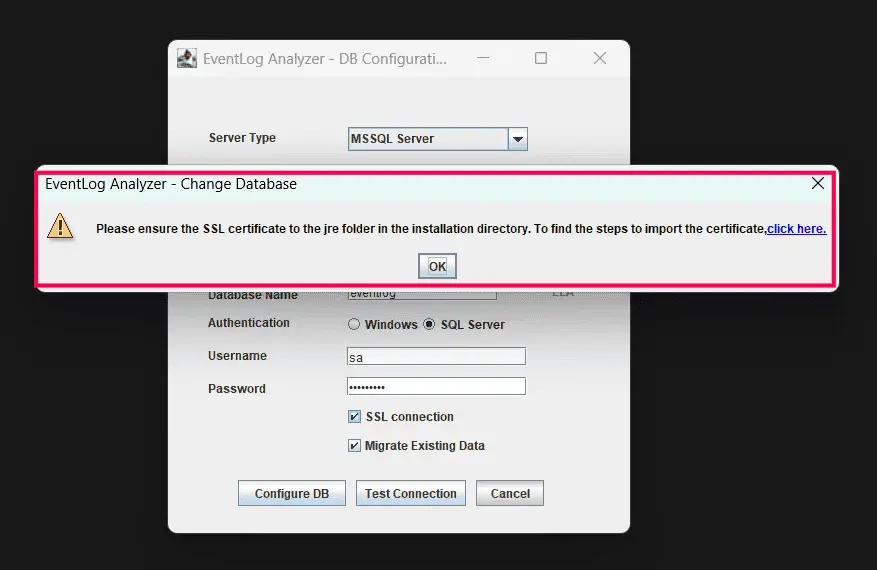Screen dimensions: 877x570
Task: Click the Configure DB button
Action: pos(292,493)
